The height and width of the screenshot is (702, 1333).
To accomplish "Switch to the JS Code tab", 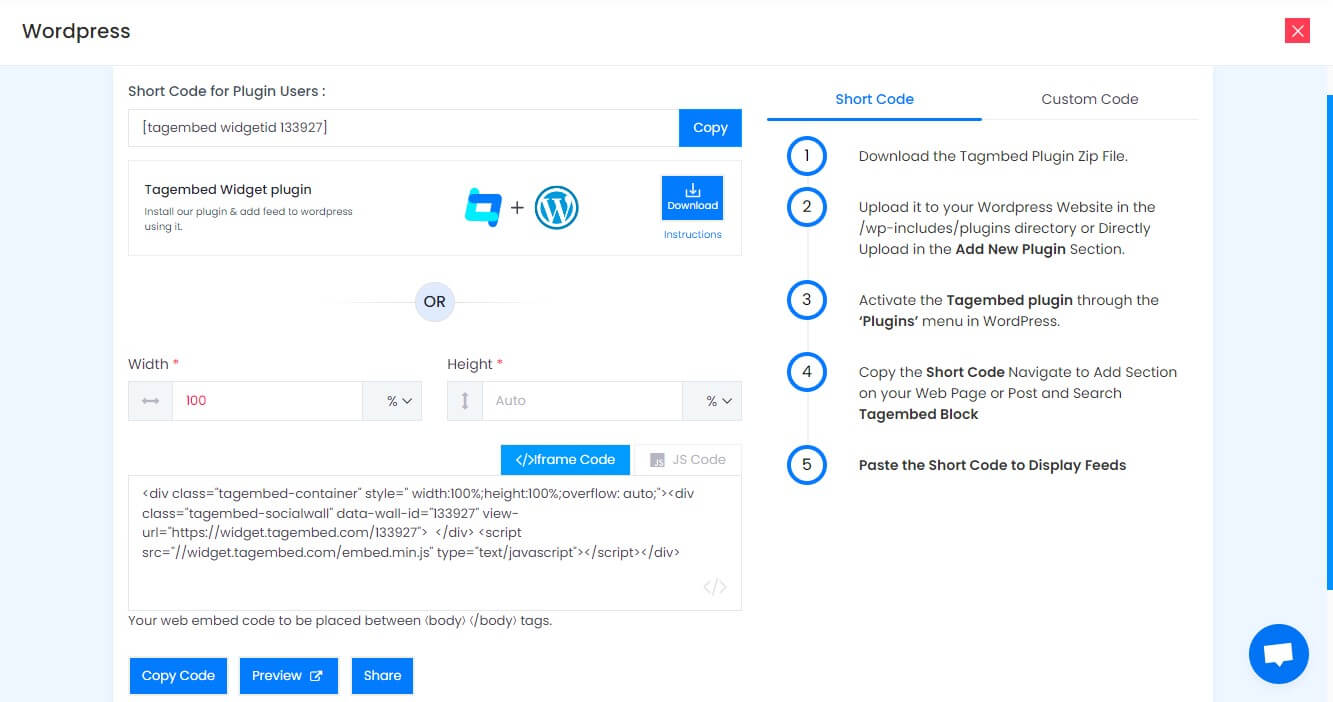I will point(688,459).
